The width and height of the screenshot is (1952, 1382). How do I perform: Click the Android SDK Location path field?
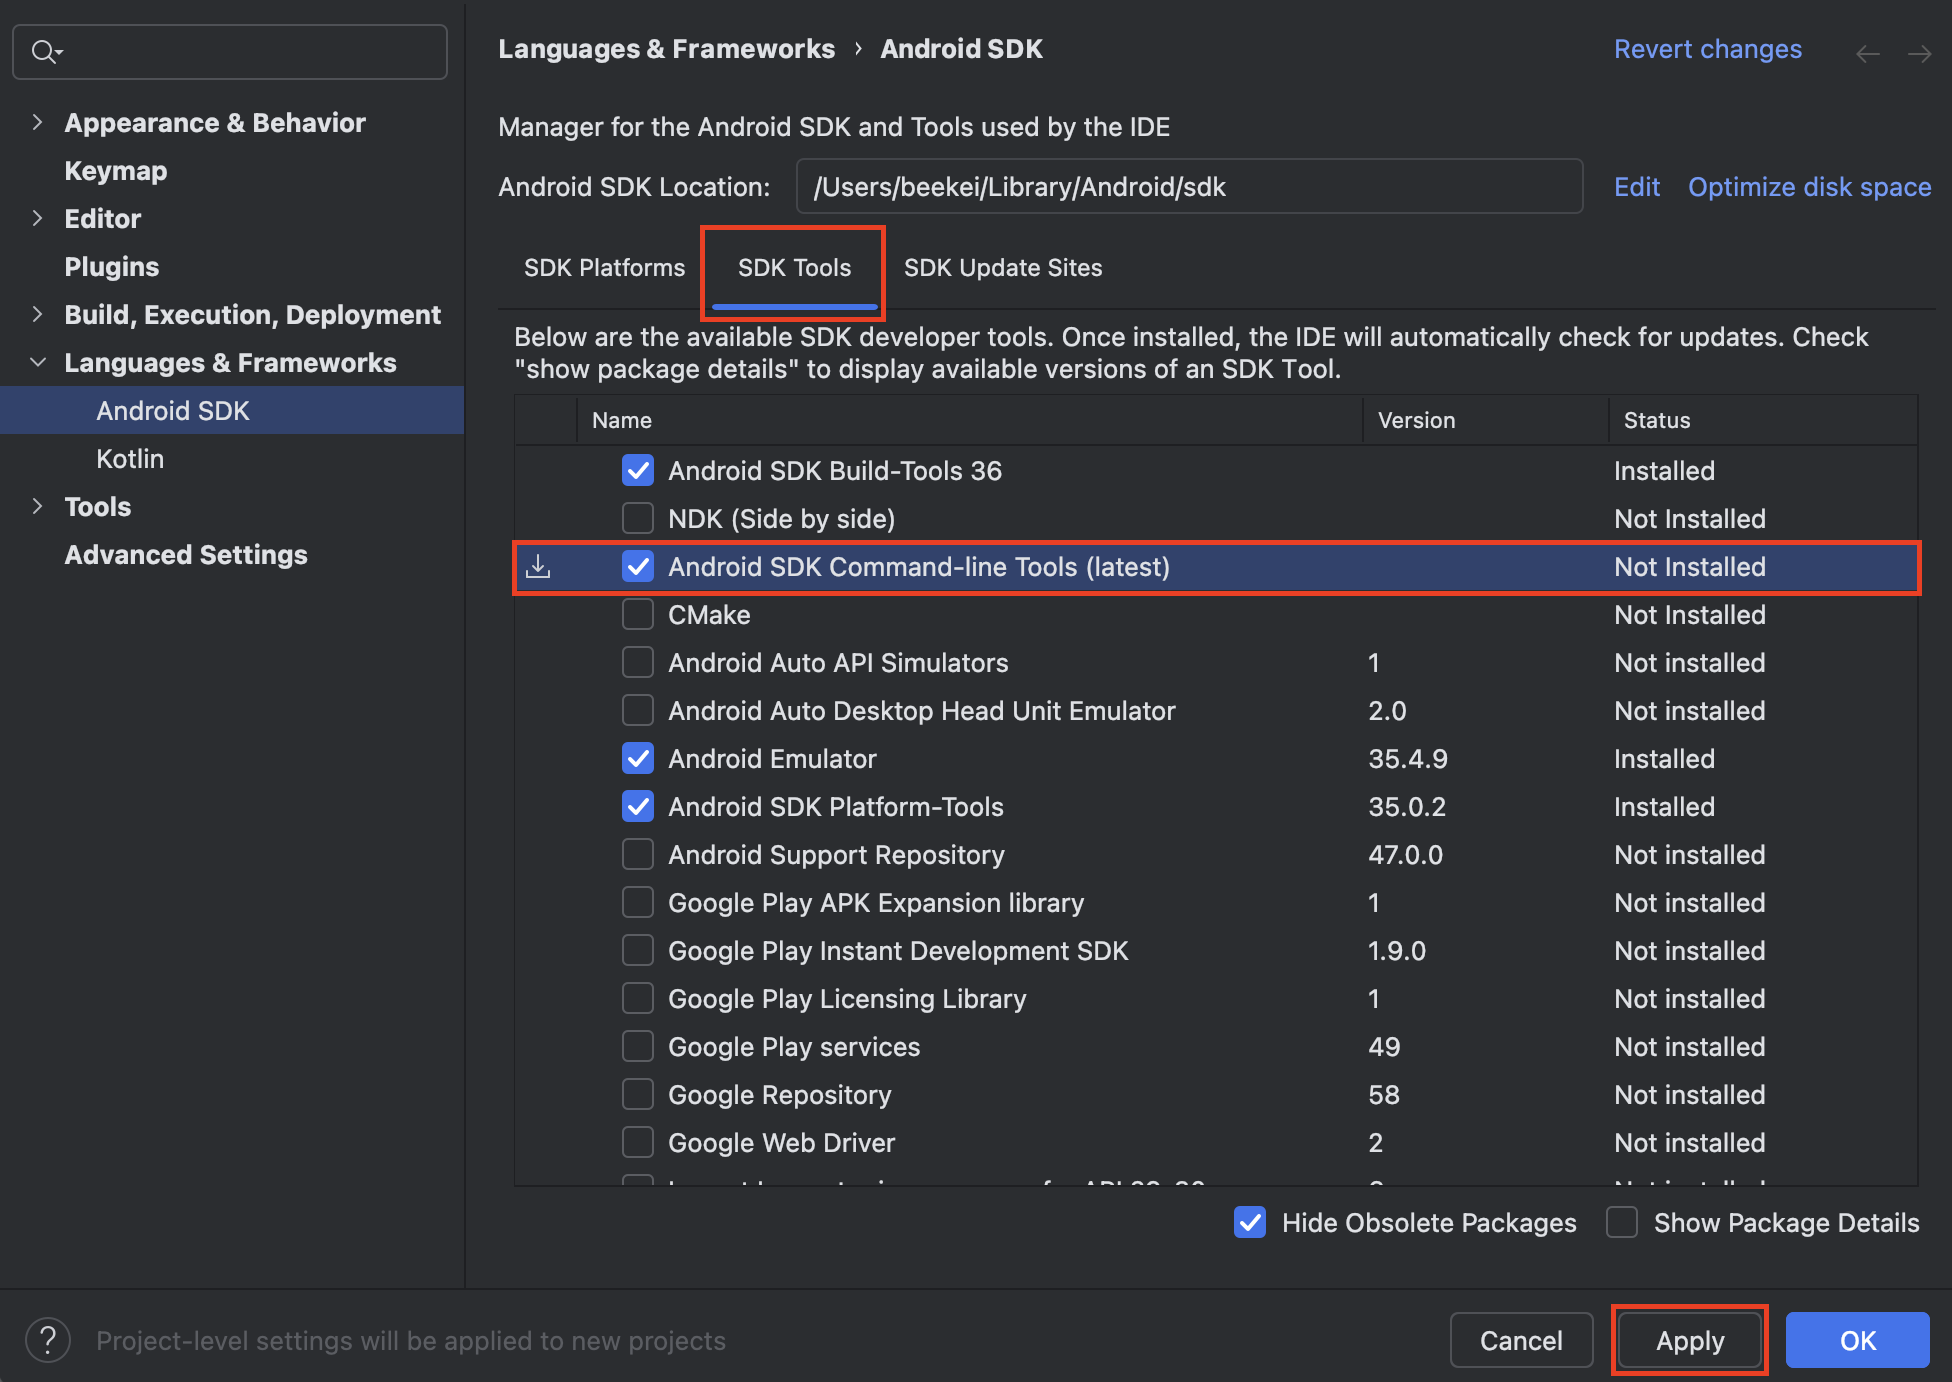click(x=1188, y=187)
